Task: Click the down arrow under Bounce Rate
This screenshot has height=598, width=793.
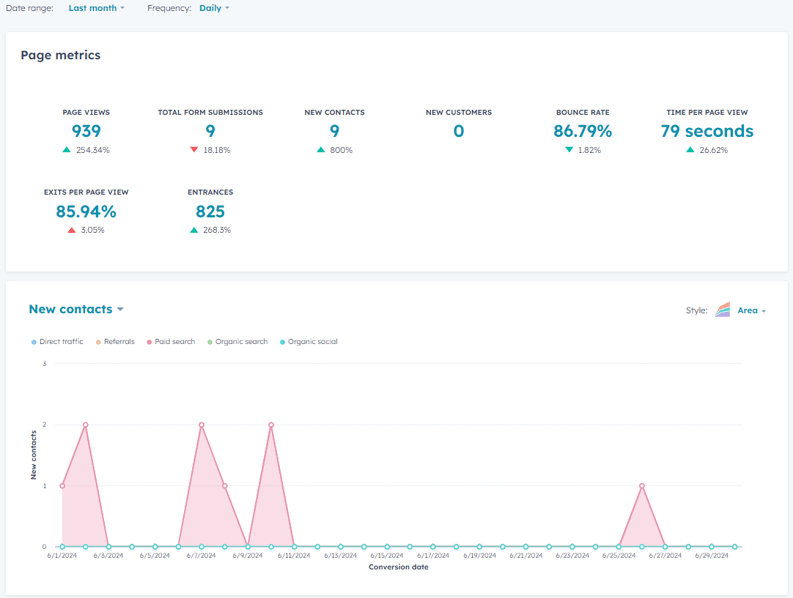Action: click(x=569, y=150)
